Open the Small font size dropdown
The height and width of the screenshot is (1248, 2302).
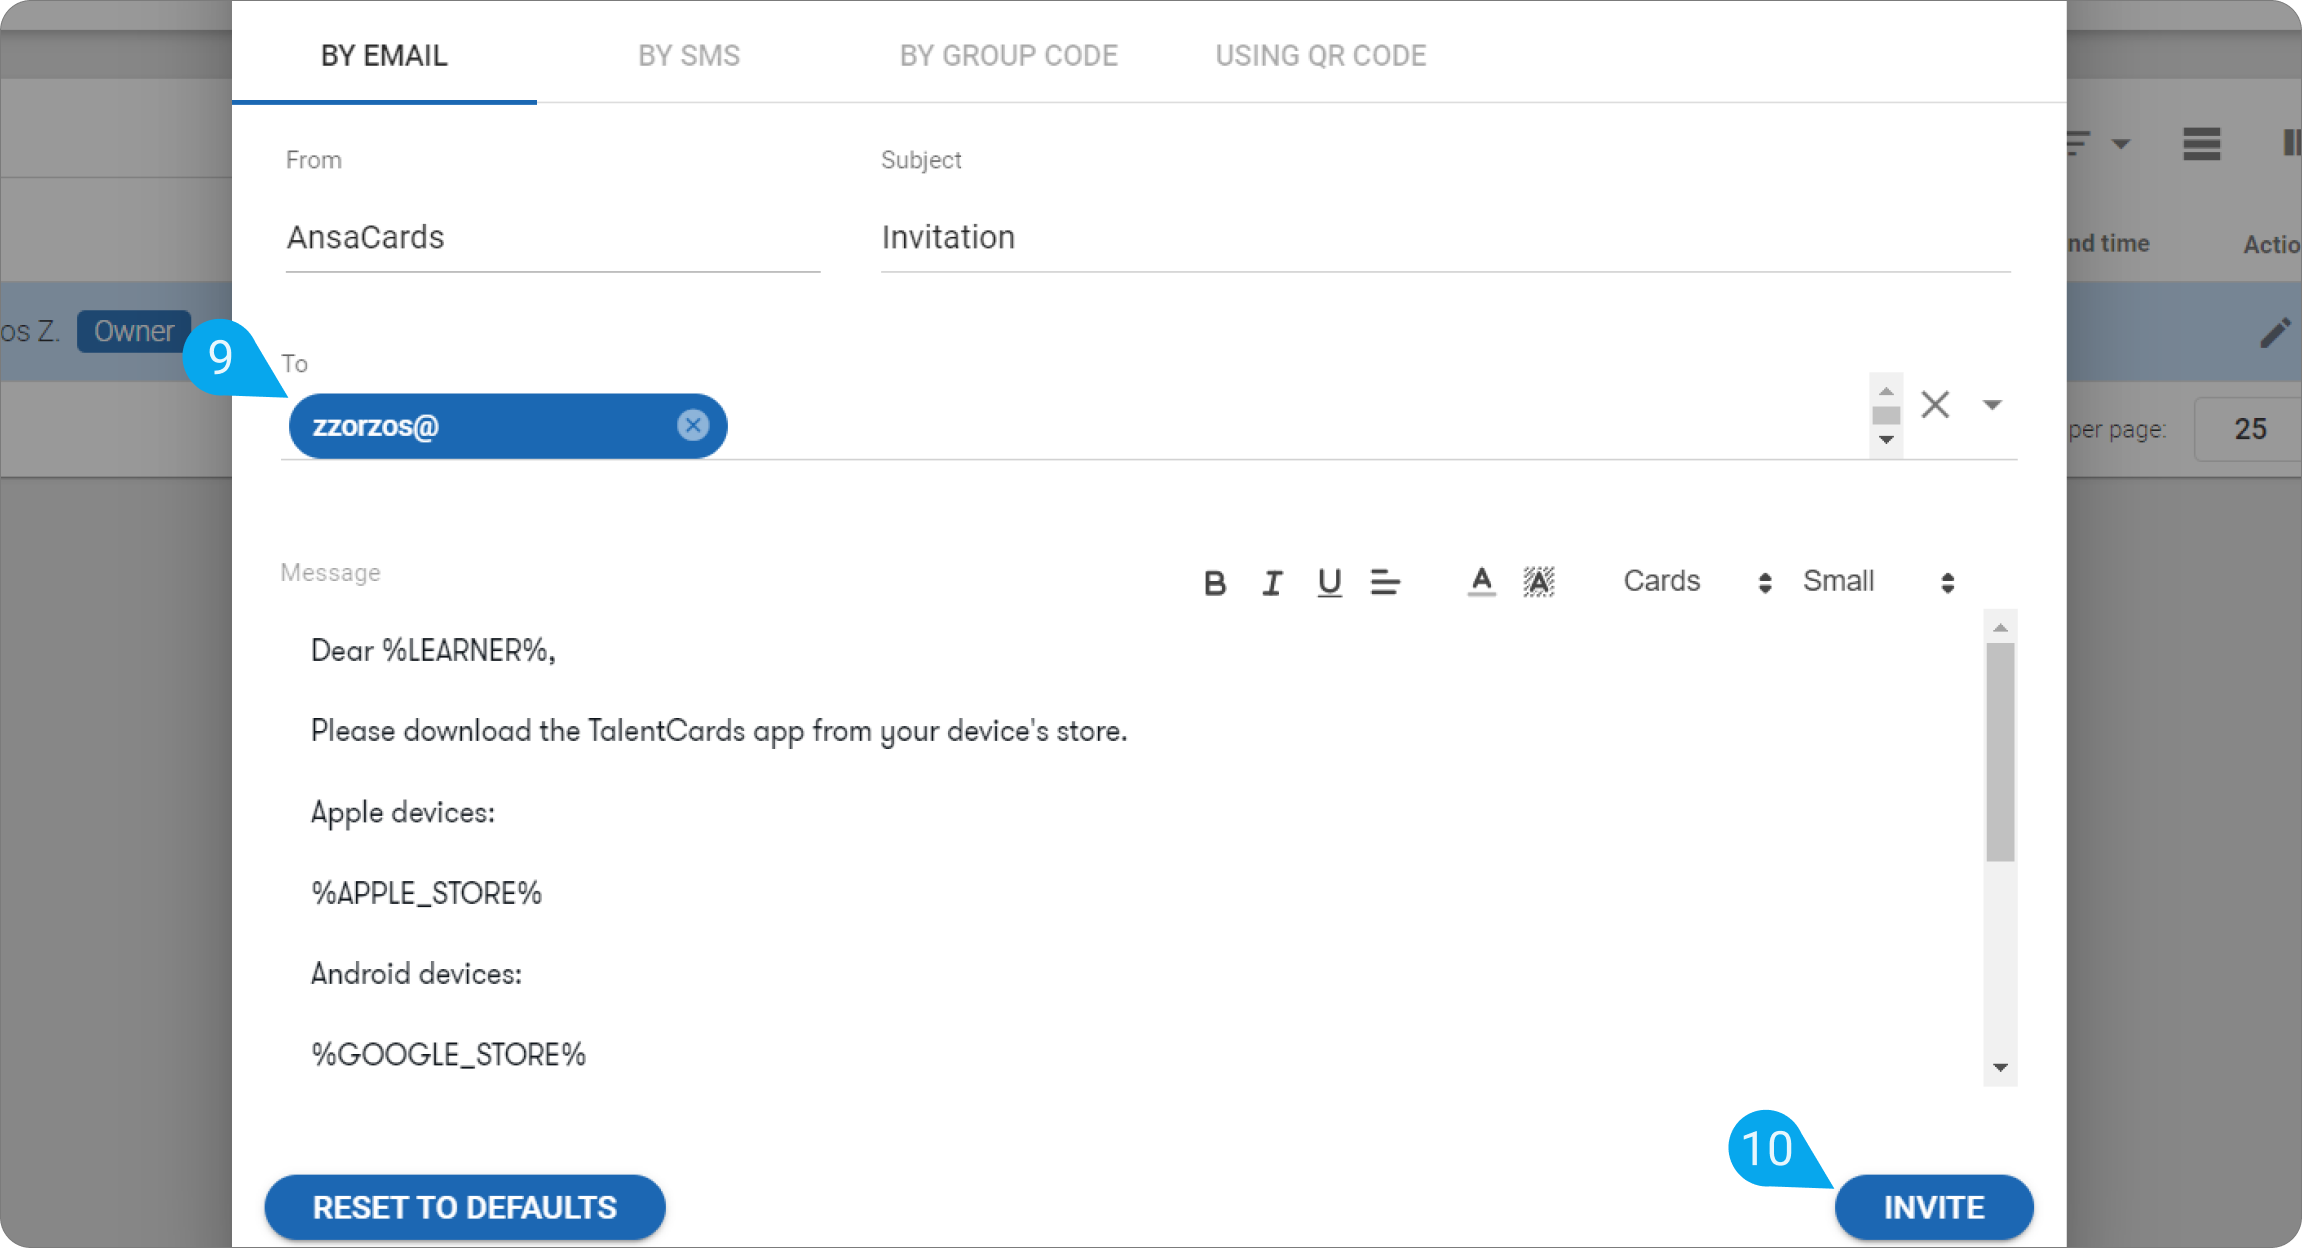tap(1877, 581)
